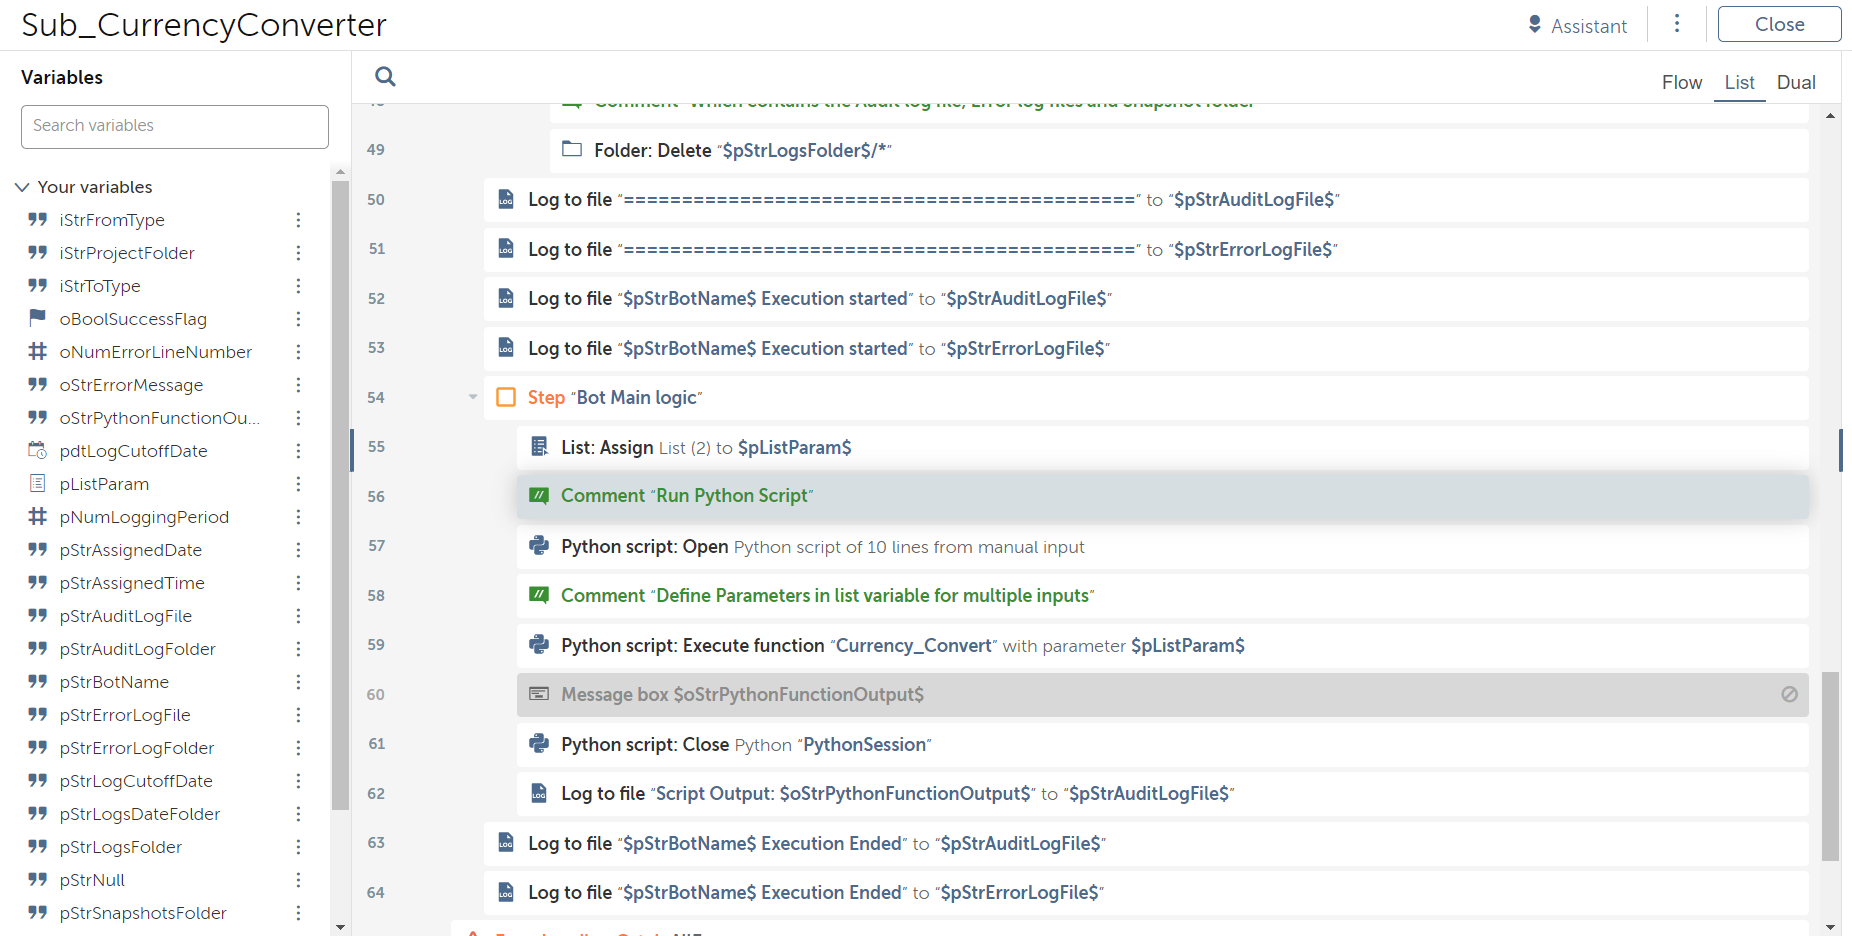This screenshot has height=936, width=1852.
Task: Click the search magnifier icon above the action list
Action: coord(385,77)
